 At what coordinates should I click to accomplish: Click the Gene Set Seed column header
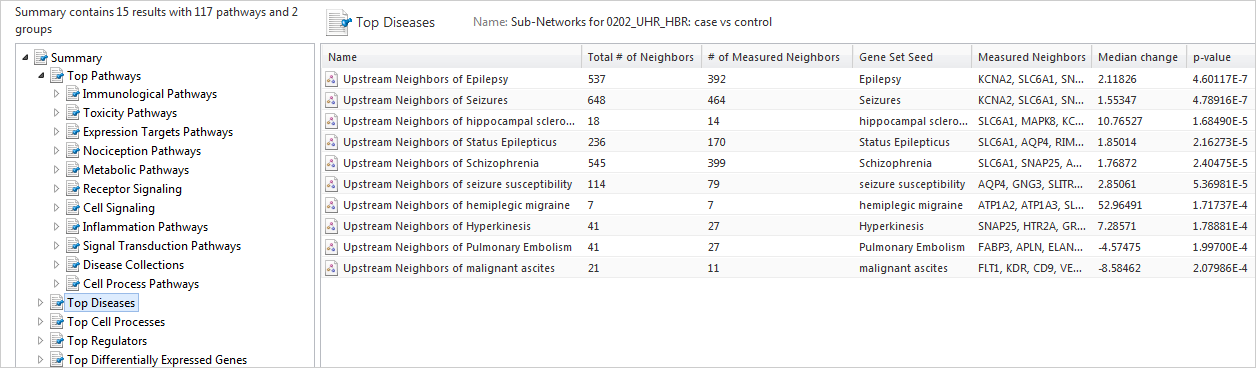(x=911, y=57)
